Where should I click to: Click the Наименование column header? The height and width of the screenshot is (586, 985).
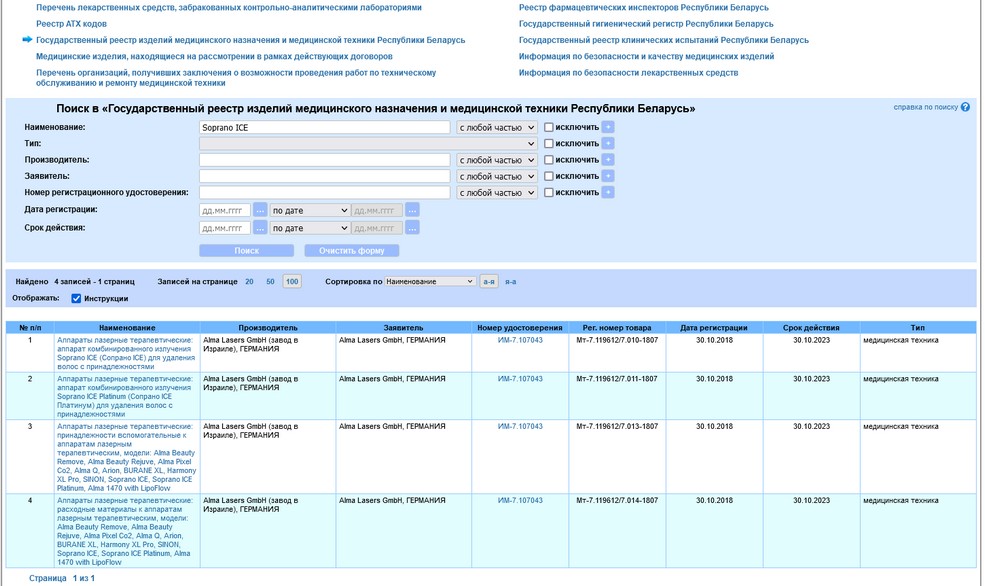tap(127, 327)
